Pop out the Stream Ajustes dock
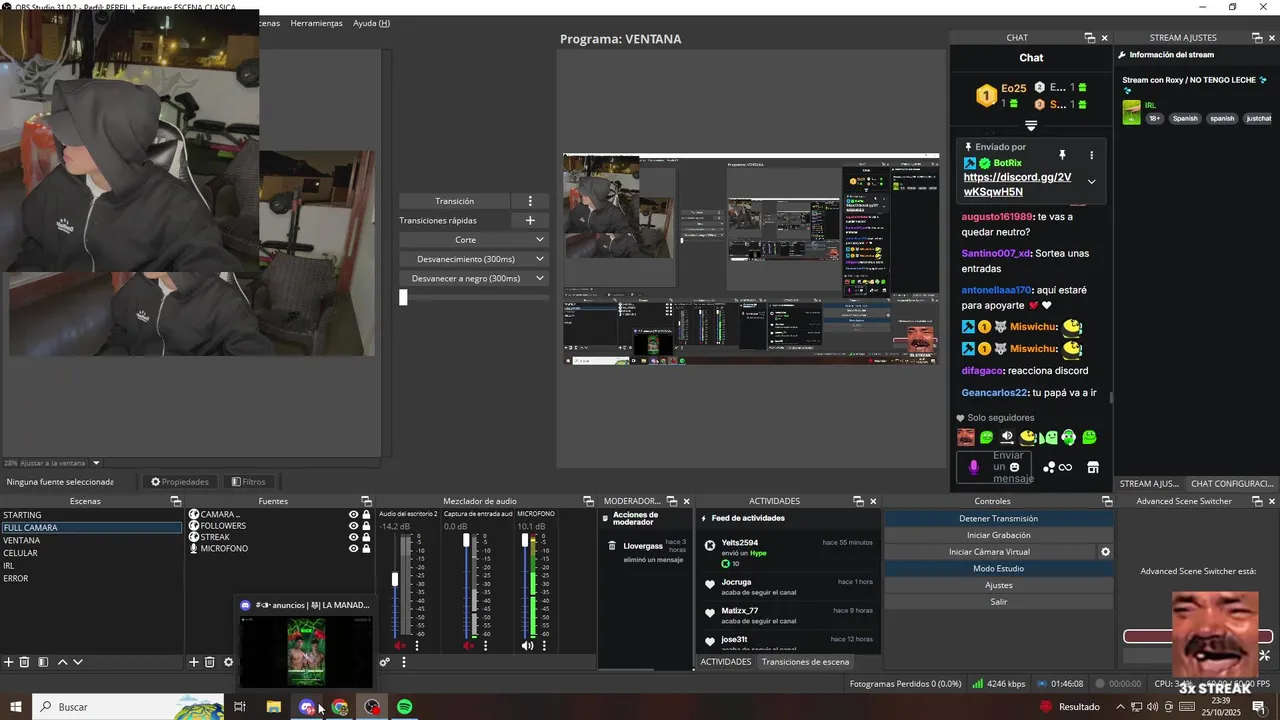Image resolution: width=1280 pixels, height=720 pixels. [1257, 38]
